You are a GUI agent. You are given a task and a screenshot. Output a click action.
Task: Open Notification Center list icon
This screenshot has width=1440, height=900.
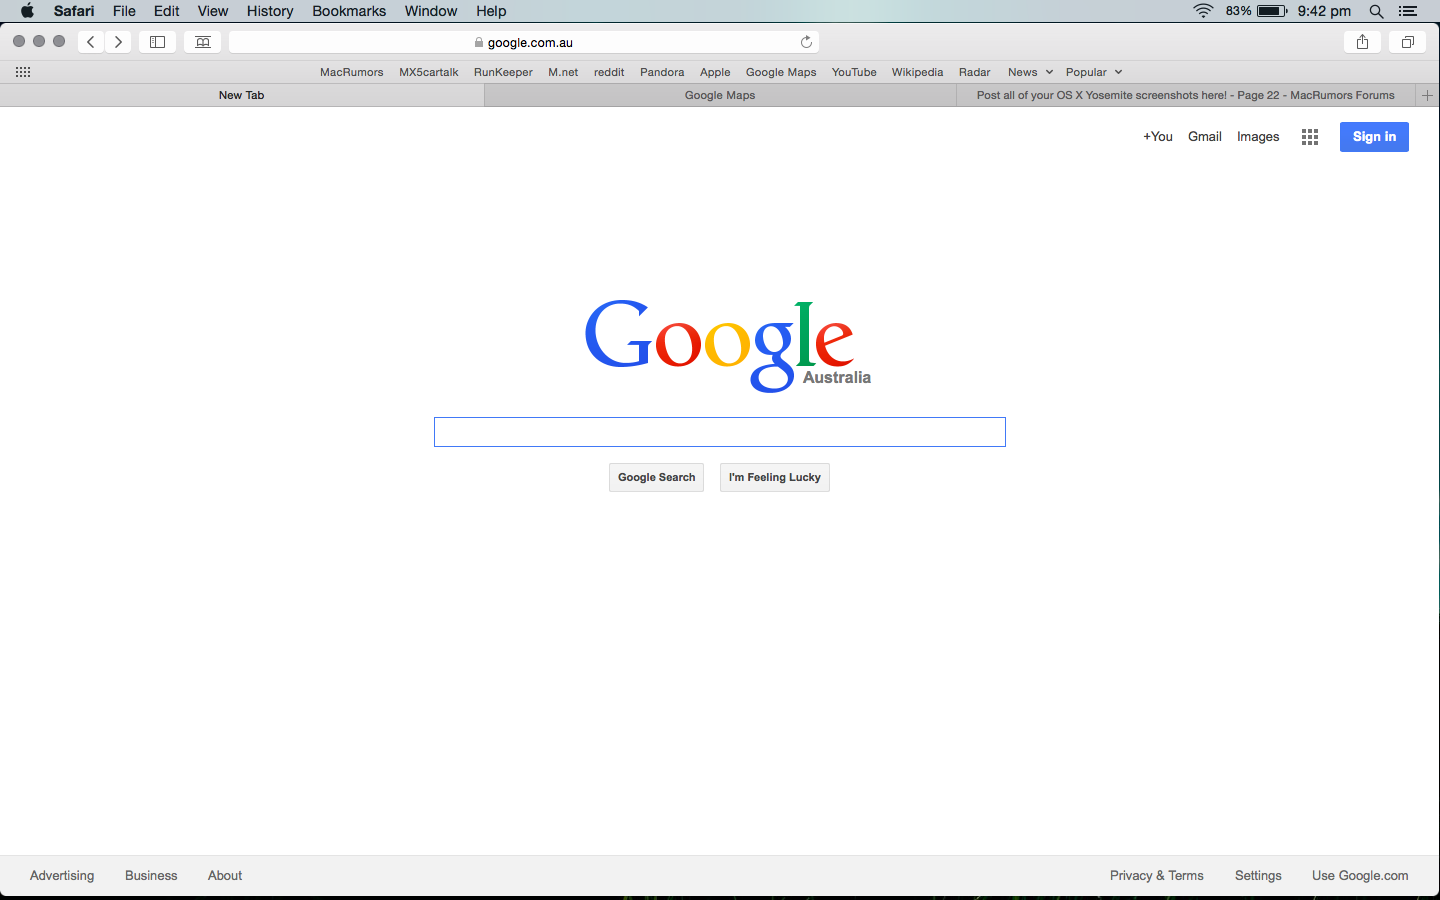pos(1408,11)
